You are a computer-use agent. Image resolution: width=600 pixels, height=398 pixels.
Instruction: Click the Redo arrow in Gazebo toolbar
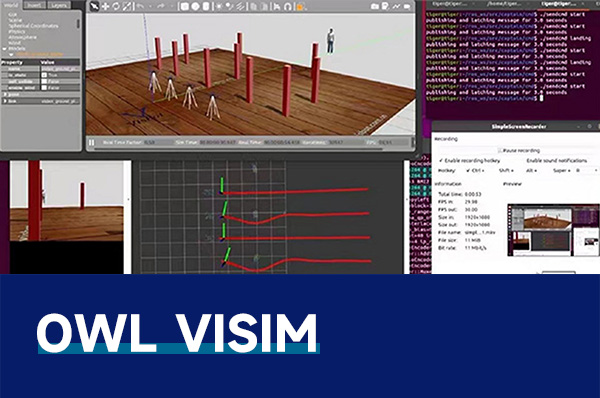tap(161, 6)
